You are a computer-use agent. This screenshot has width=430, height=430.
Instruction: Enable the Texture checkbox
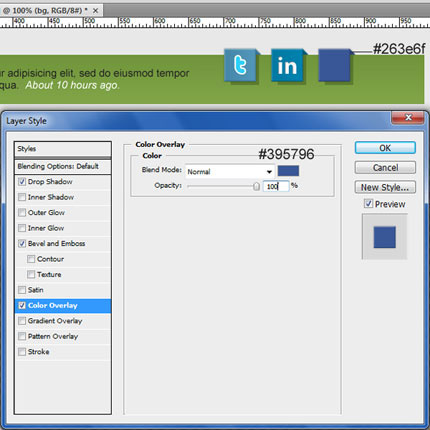pyautogui.click(x=31, y=274)
